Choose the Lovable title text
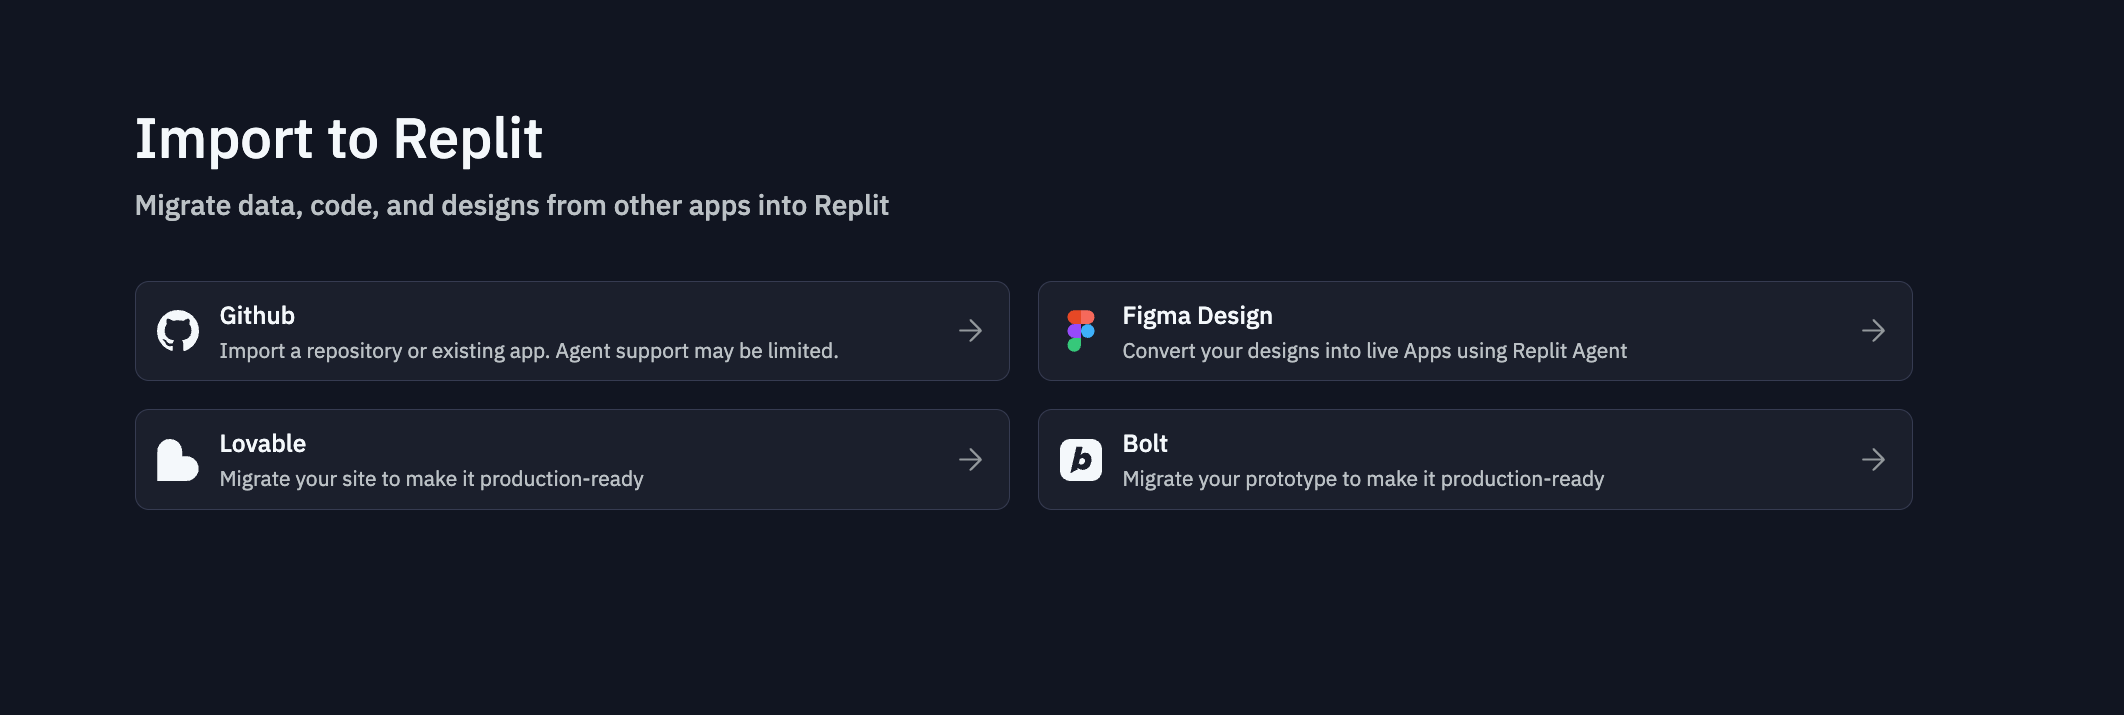Screen dimensions: 2124x715 tap(263, 444)
